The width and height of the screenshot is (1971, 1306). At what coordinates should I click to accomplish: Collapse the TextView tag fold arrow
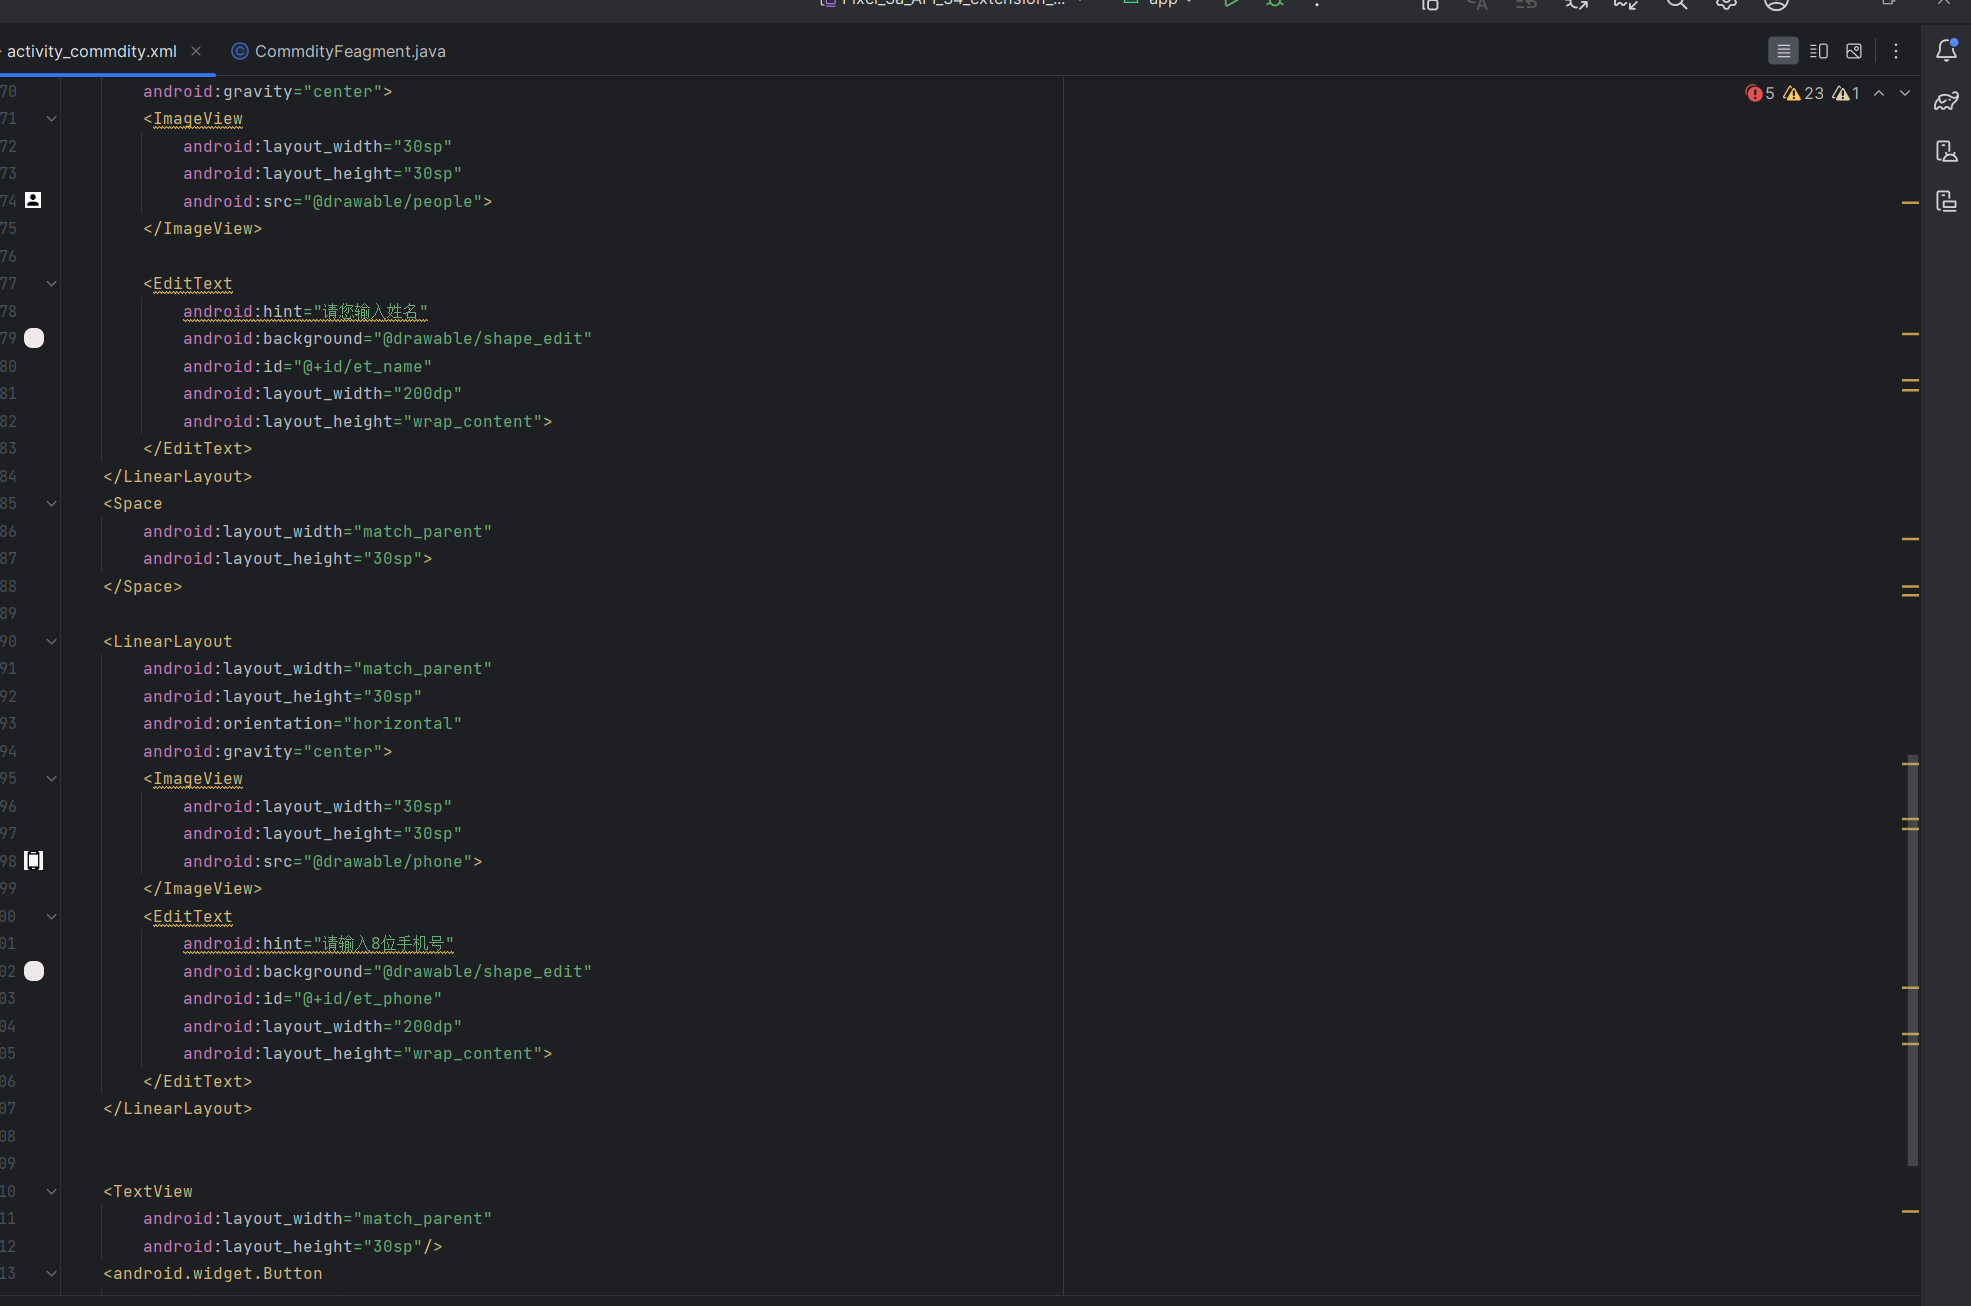[x=51, y=1191]
